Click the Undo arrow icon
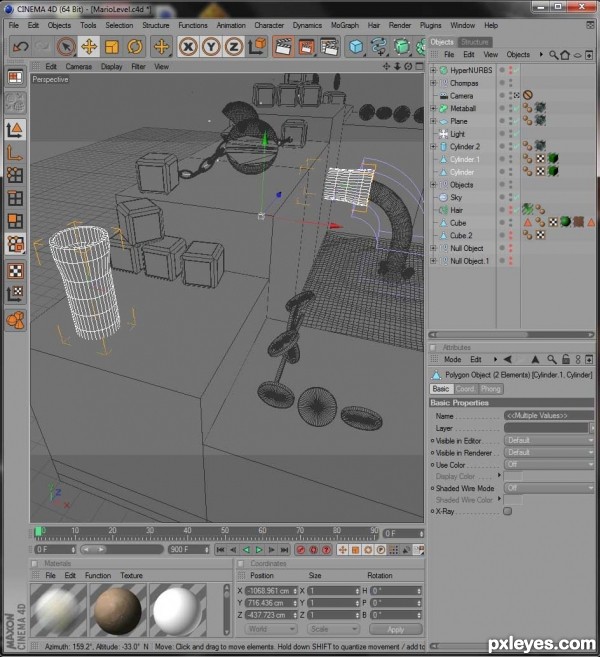The height and width of the screenshot is (657, 600). (20, 47)
